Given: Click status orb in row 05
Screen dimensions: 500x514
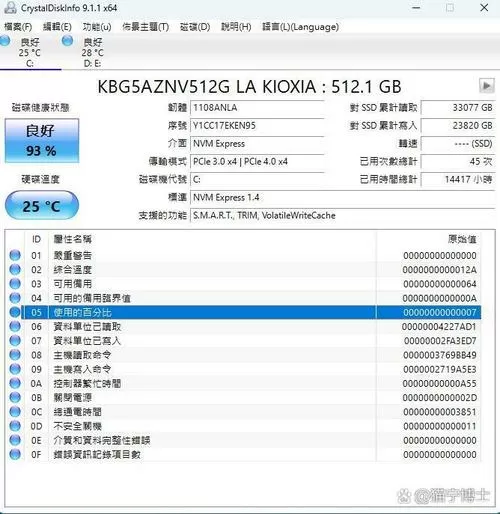Looking at the screenshot, I should (15, 312).
